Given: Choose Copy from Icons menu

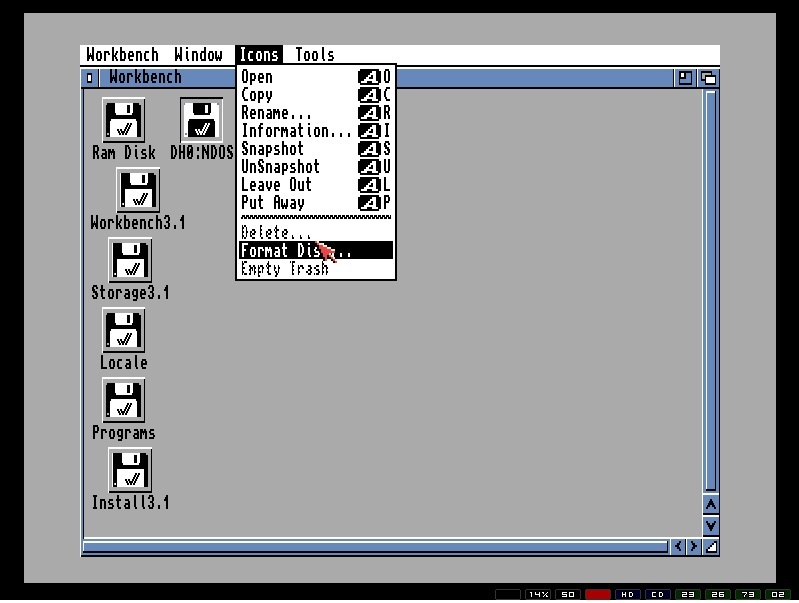Looking at the screenshot, I should tap(316, 95).
